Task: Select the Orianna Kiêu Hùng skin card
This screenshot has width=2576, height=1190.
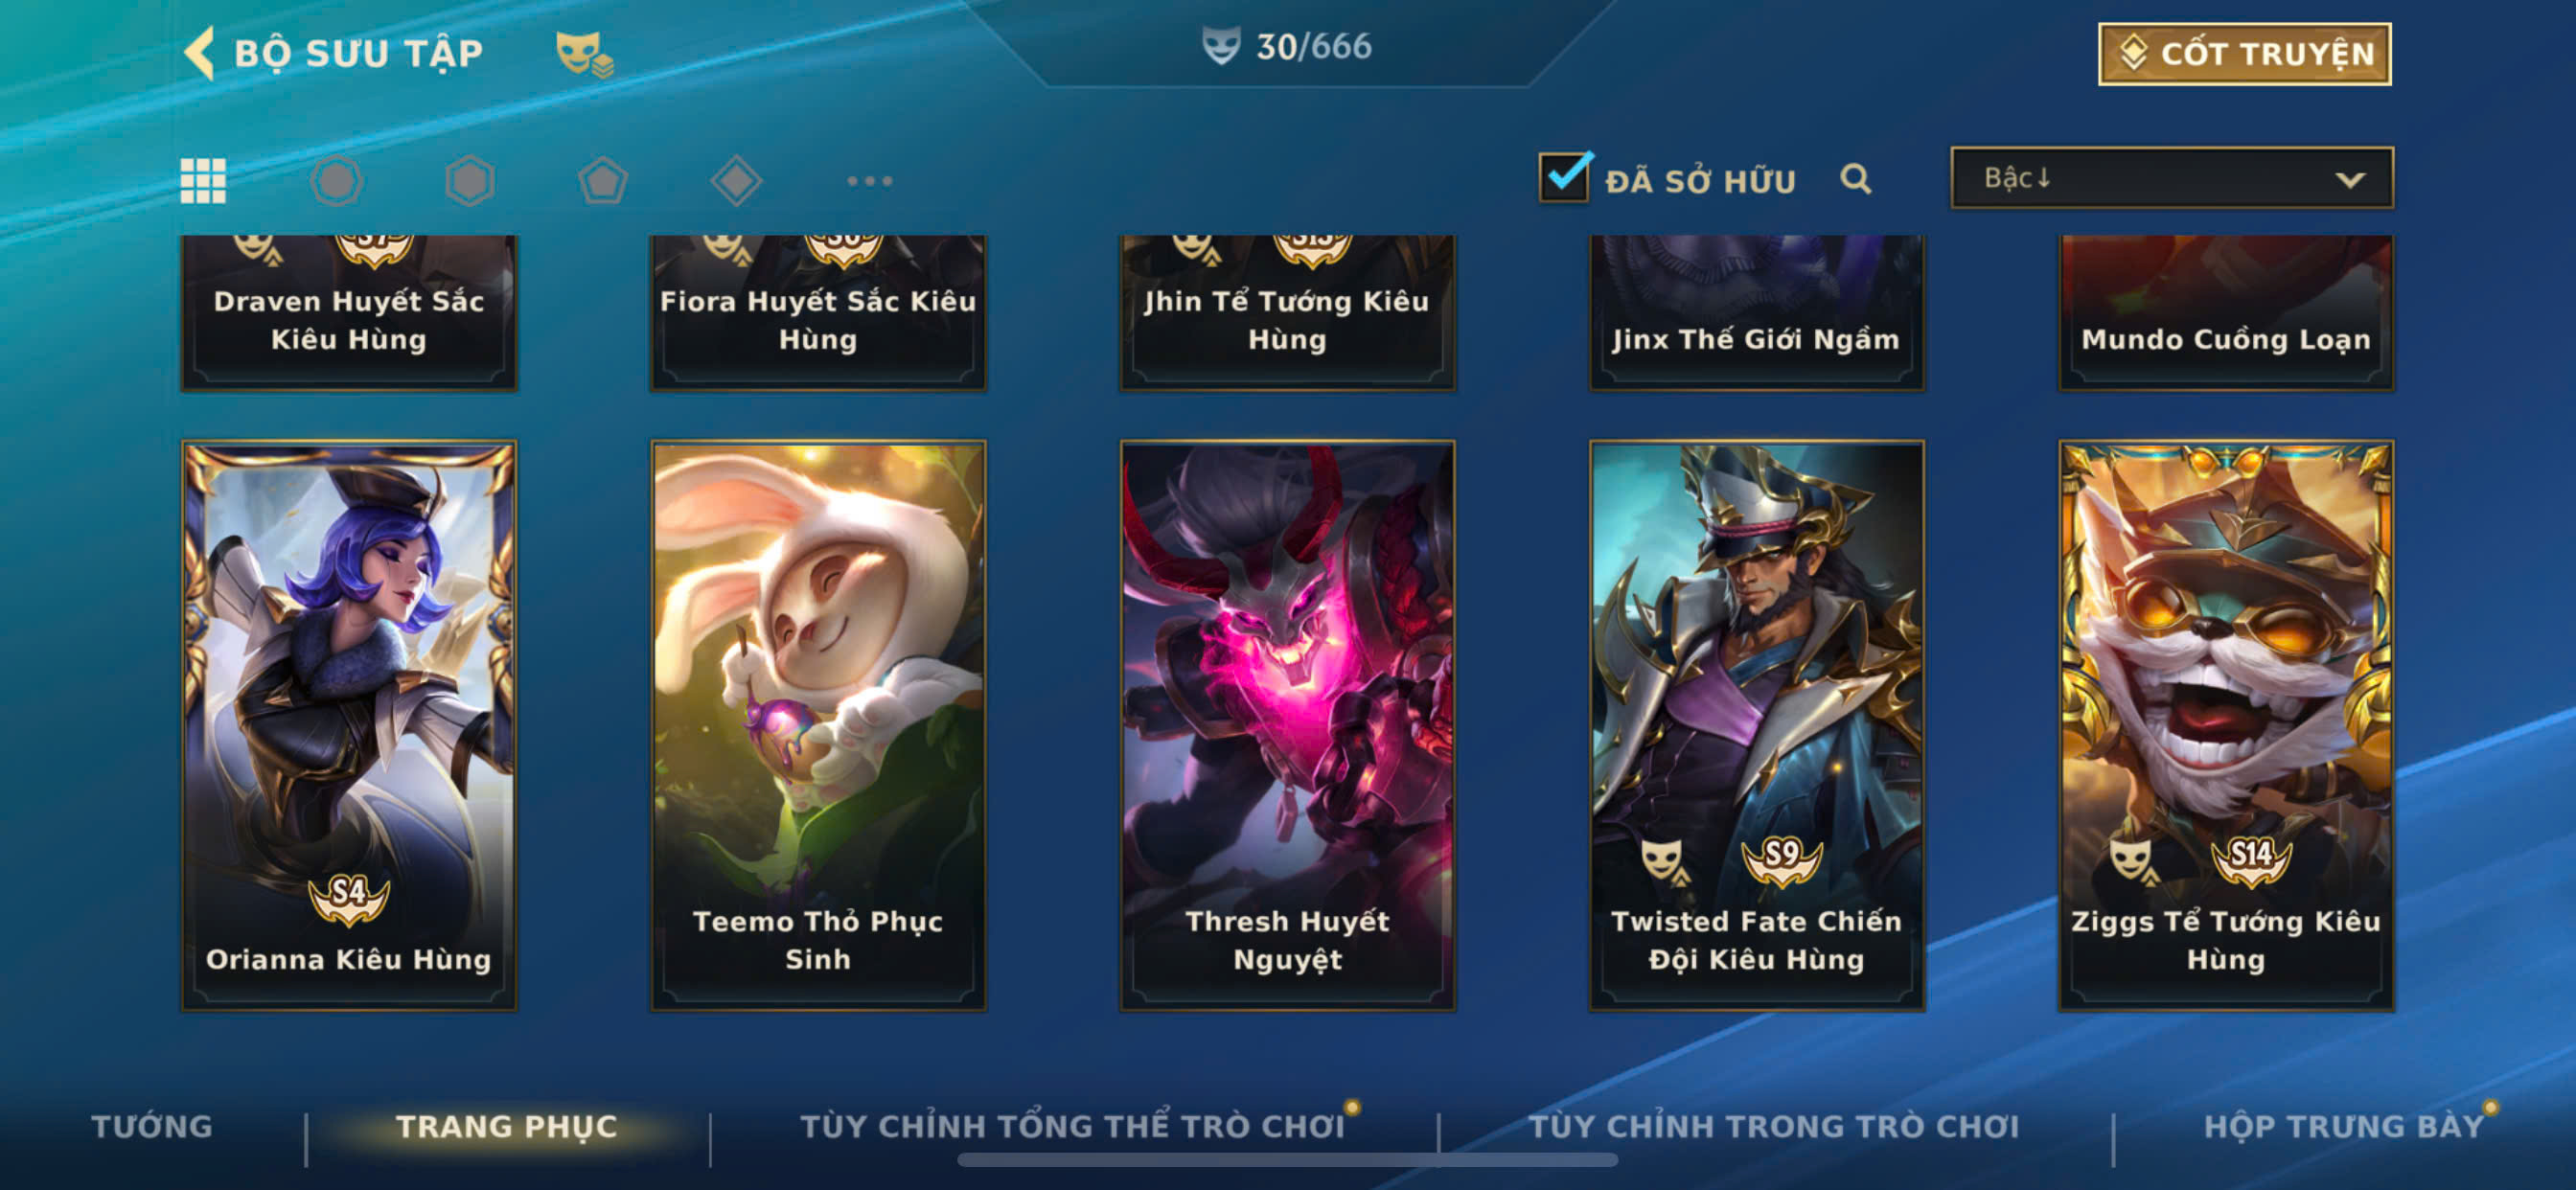Action: pyautogui.click(x=349, y=726)
